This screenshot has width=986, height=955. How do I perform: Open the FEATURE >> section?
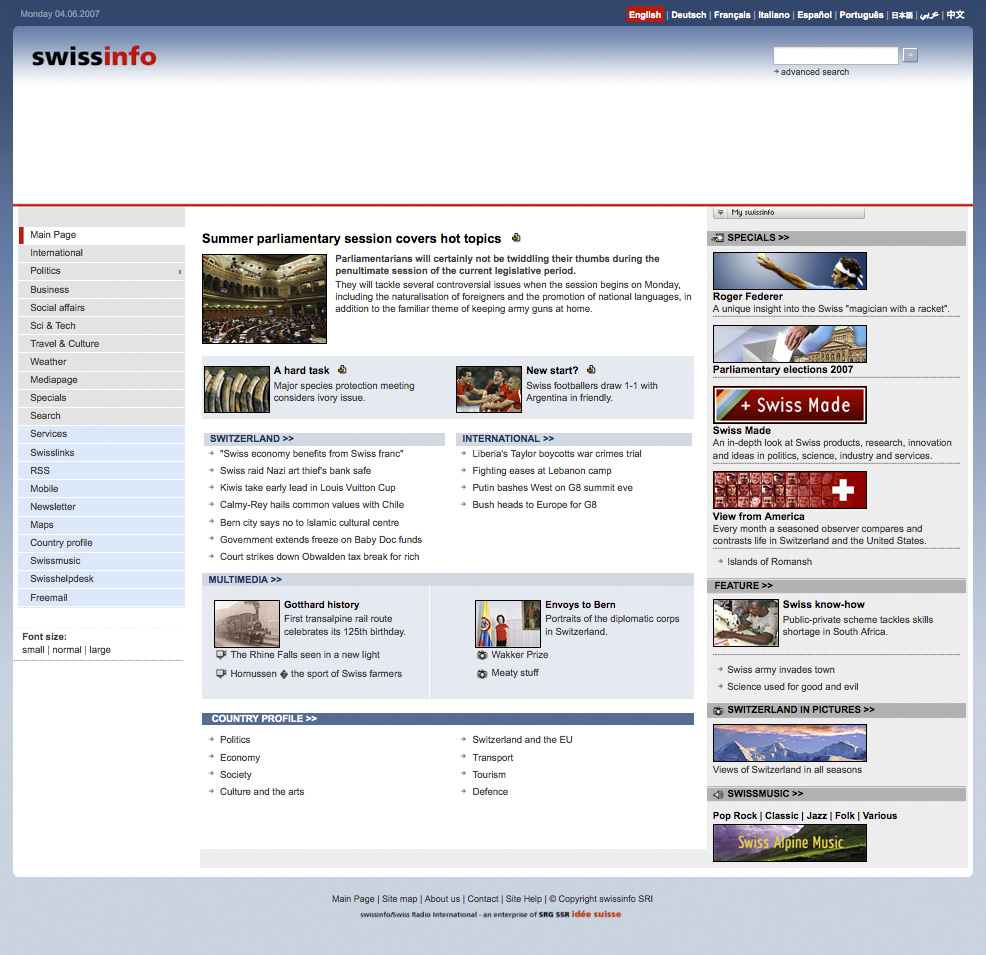pos(743,585)
